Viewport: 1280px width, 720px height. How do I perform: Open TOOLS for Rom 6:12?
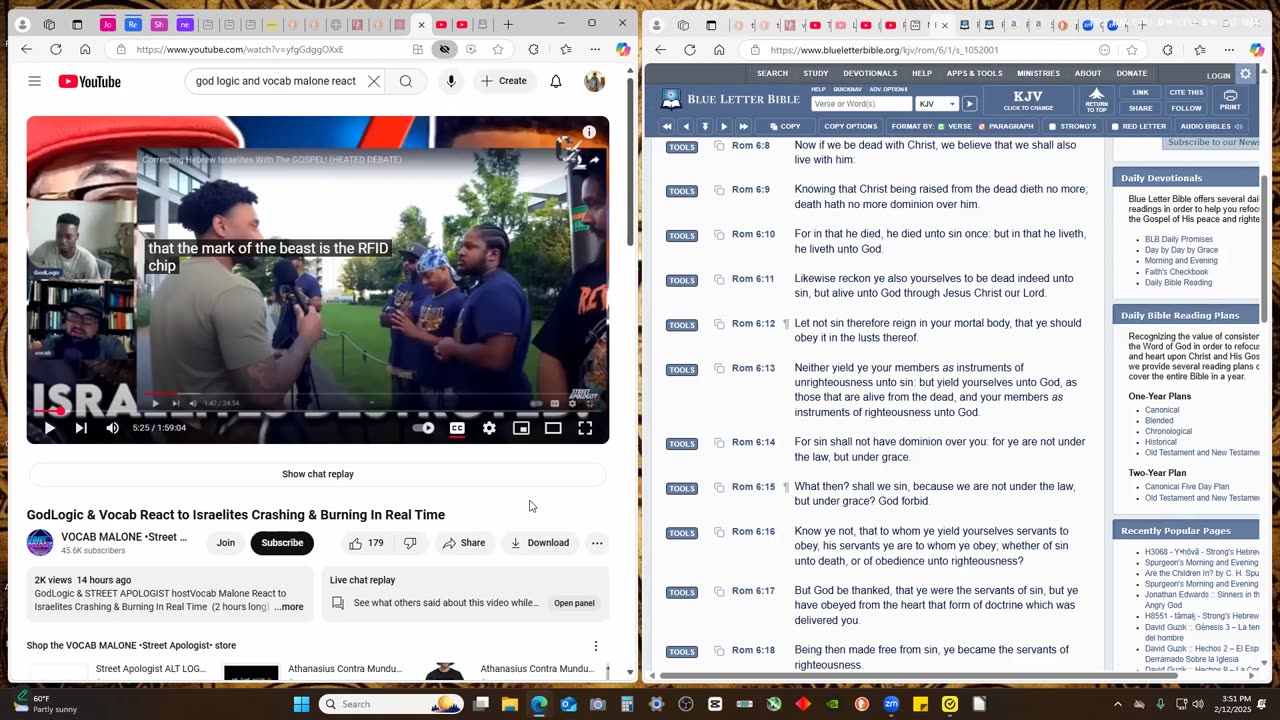[682, 325]
